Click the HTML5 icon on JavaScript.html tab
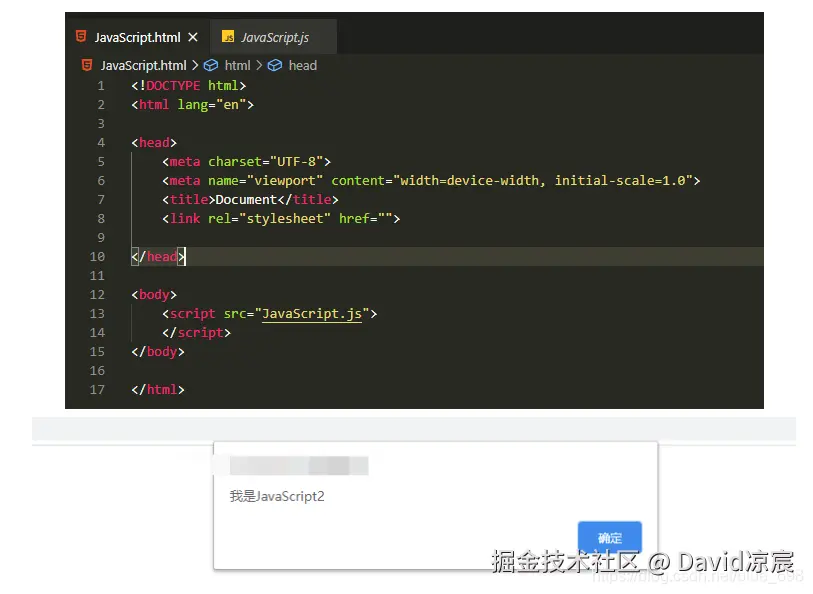 tap(81, 36)
